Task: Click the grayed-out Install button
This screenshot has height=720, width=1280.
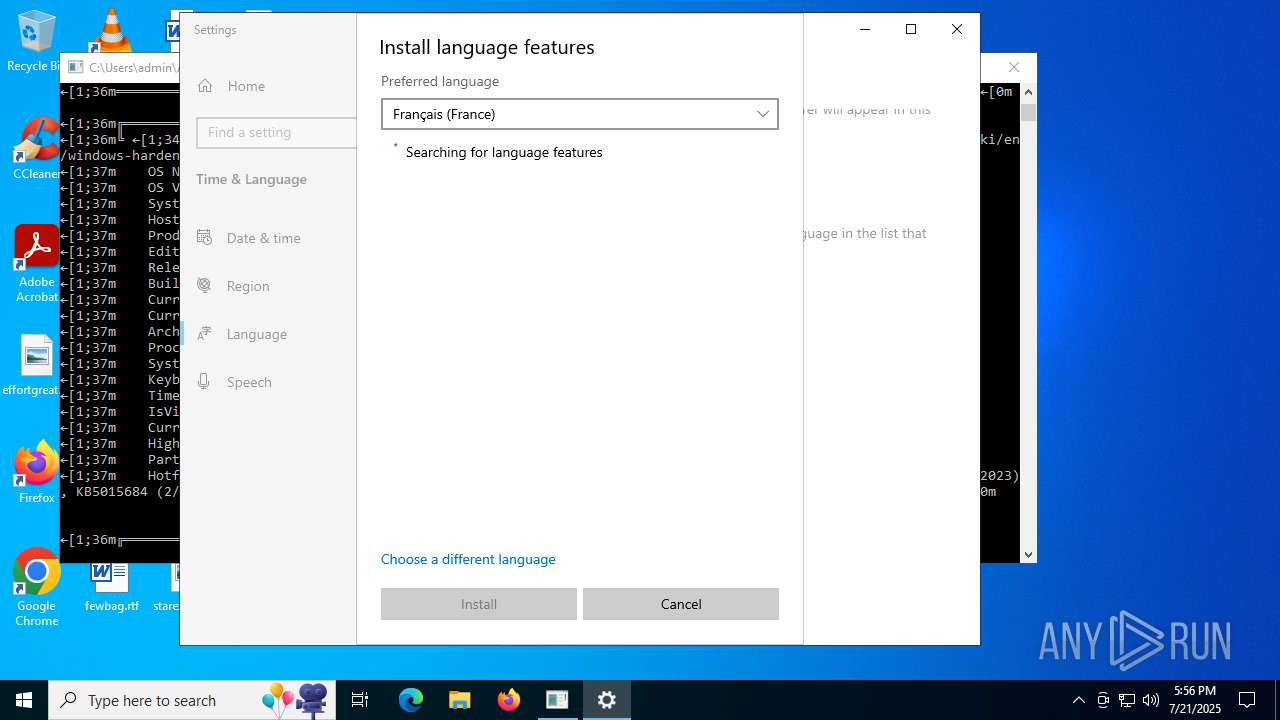Action: 479,604
